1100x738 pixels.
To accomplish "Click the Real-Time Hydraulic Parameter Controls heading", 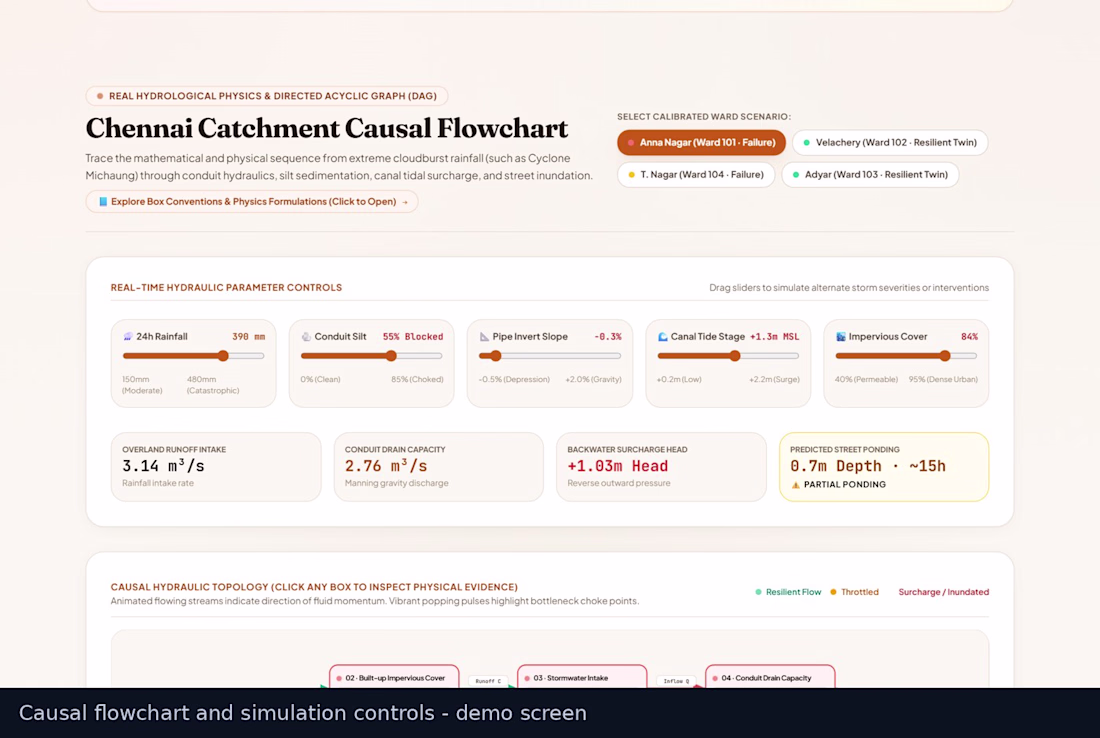I will (226, 288).
